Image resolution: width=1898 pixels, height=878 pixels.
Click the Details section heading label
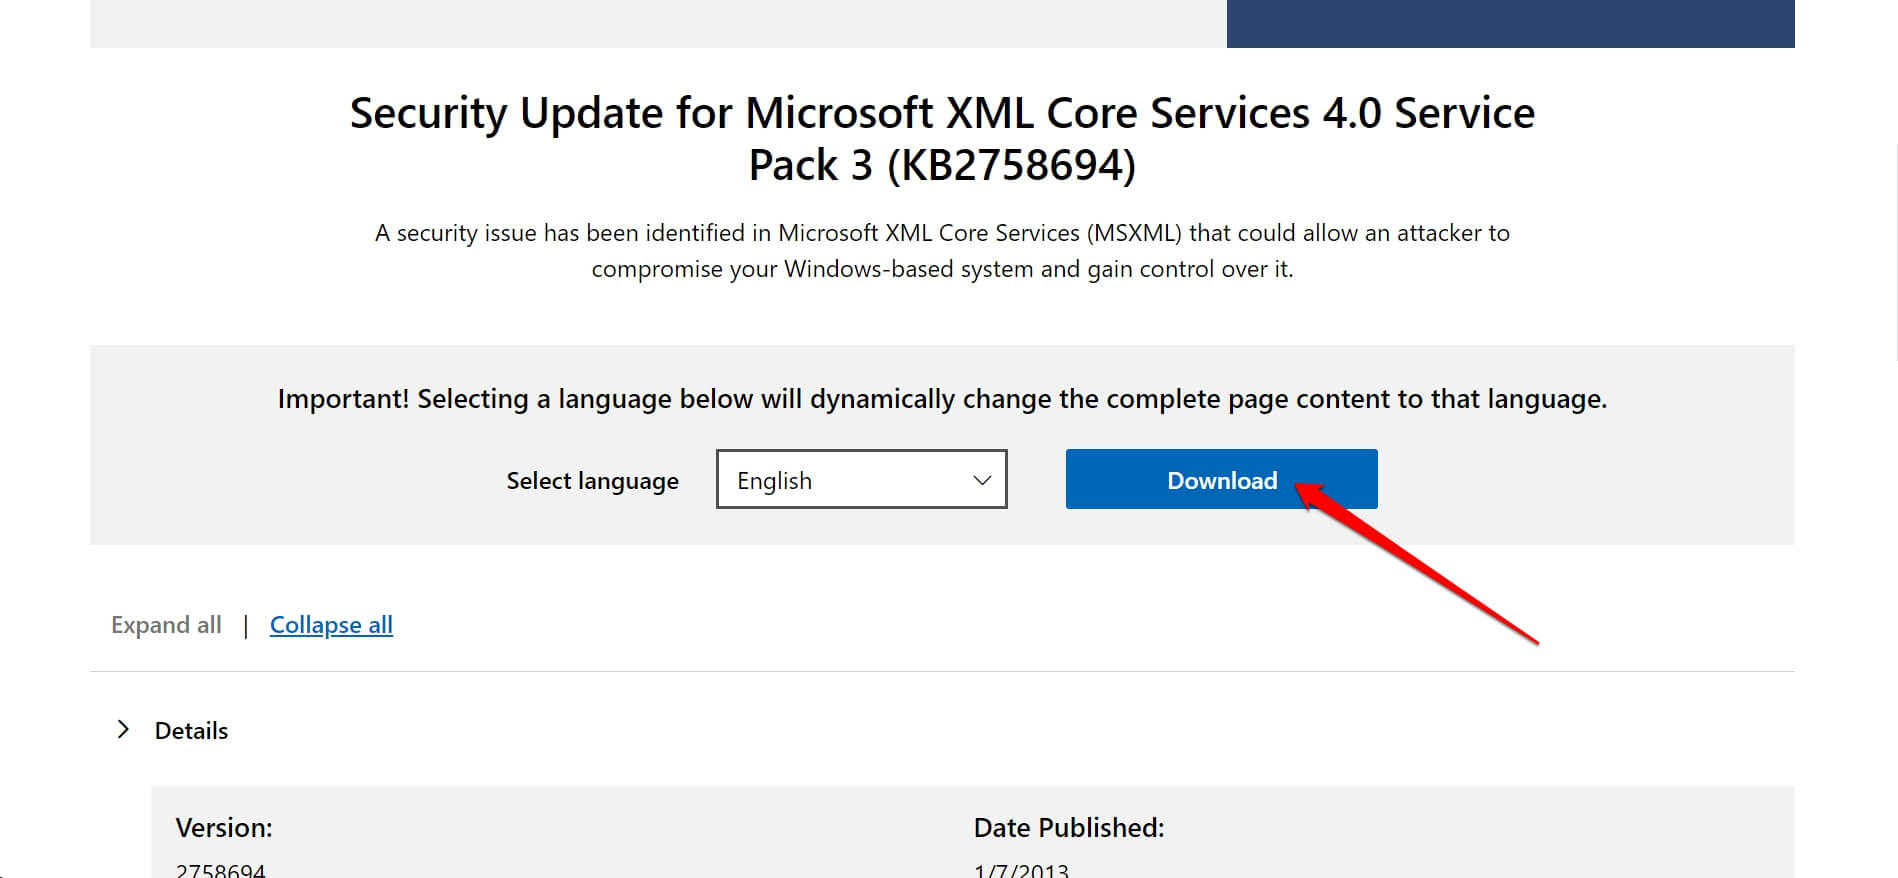click(x=191, y=731)
